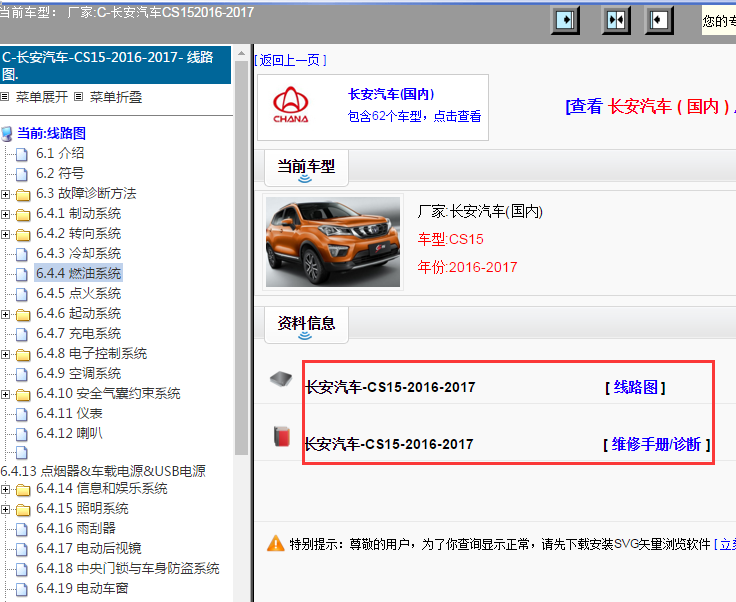Click the orange warning triangle icon
Screen dimensions: 736x602
tap(276, 544)
